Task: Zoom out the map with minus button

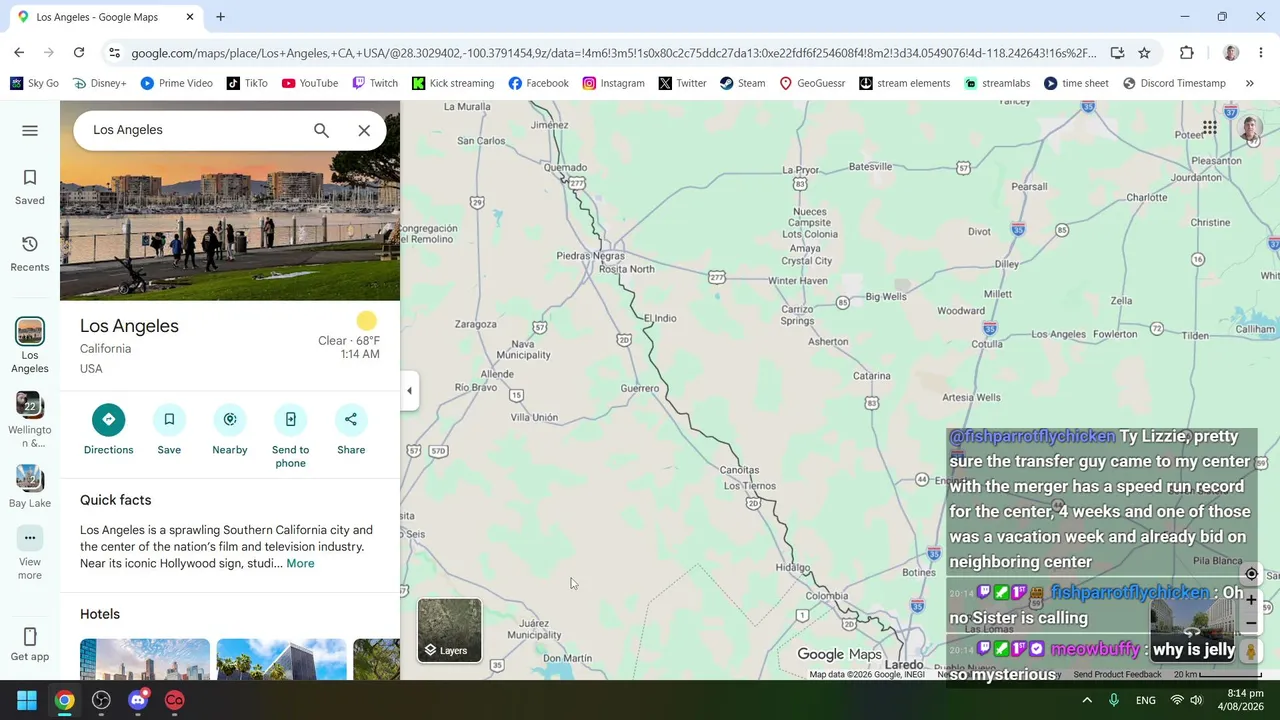Action: pos(1251,624)
